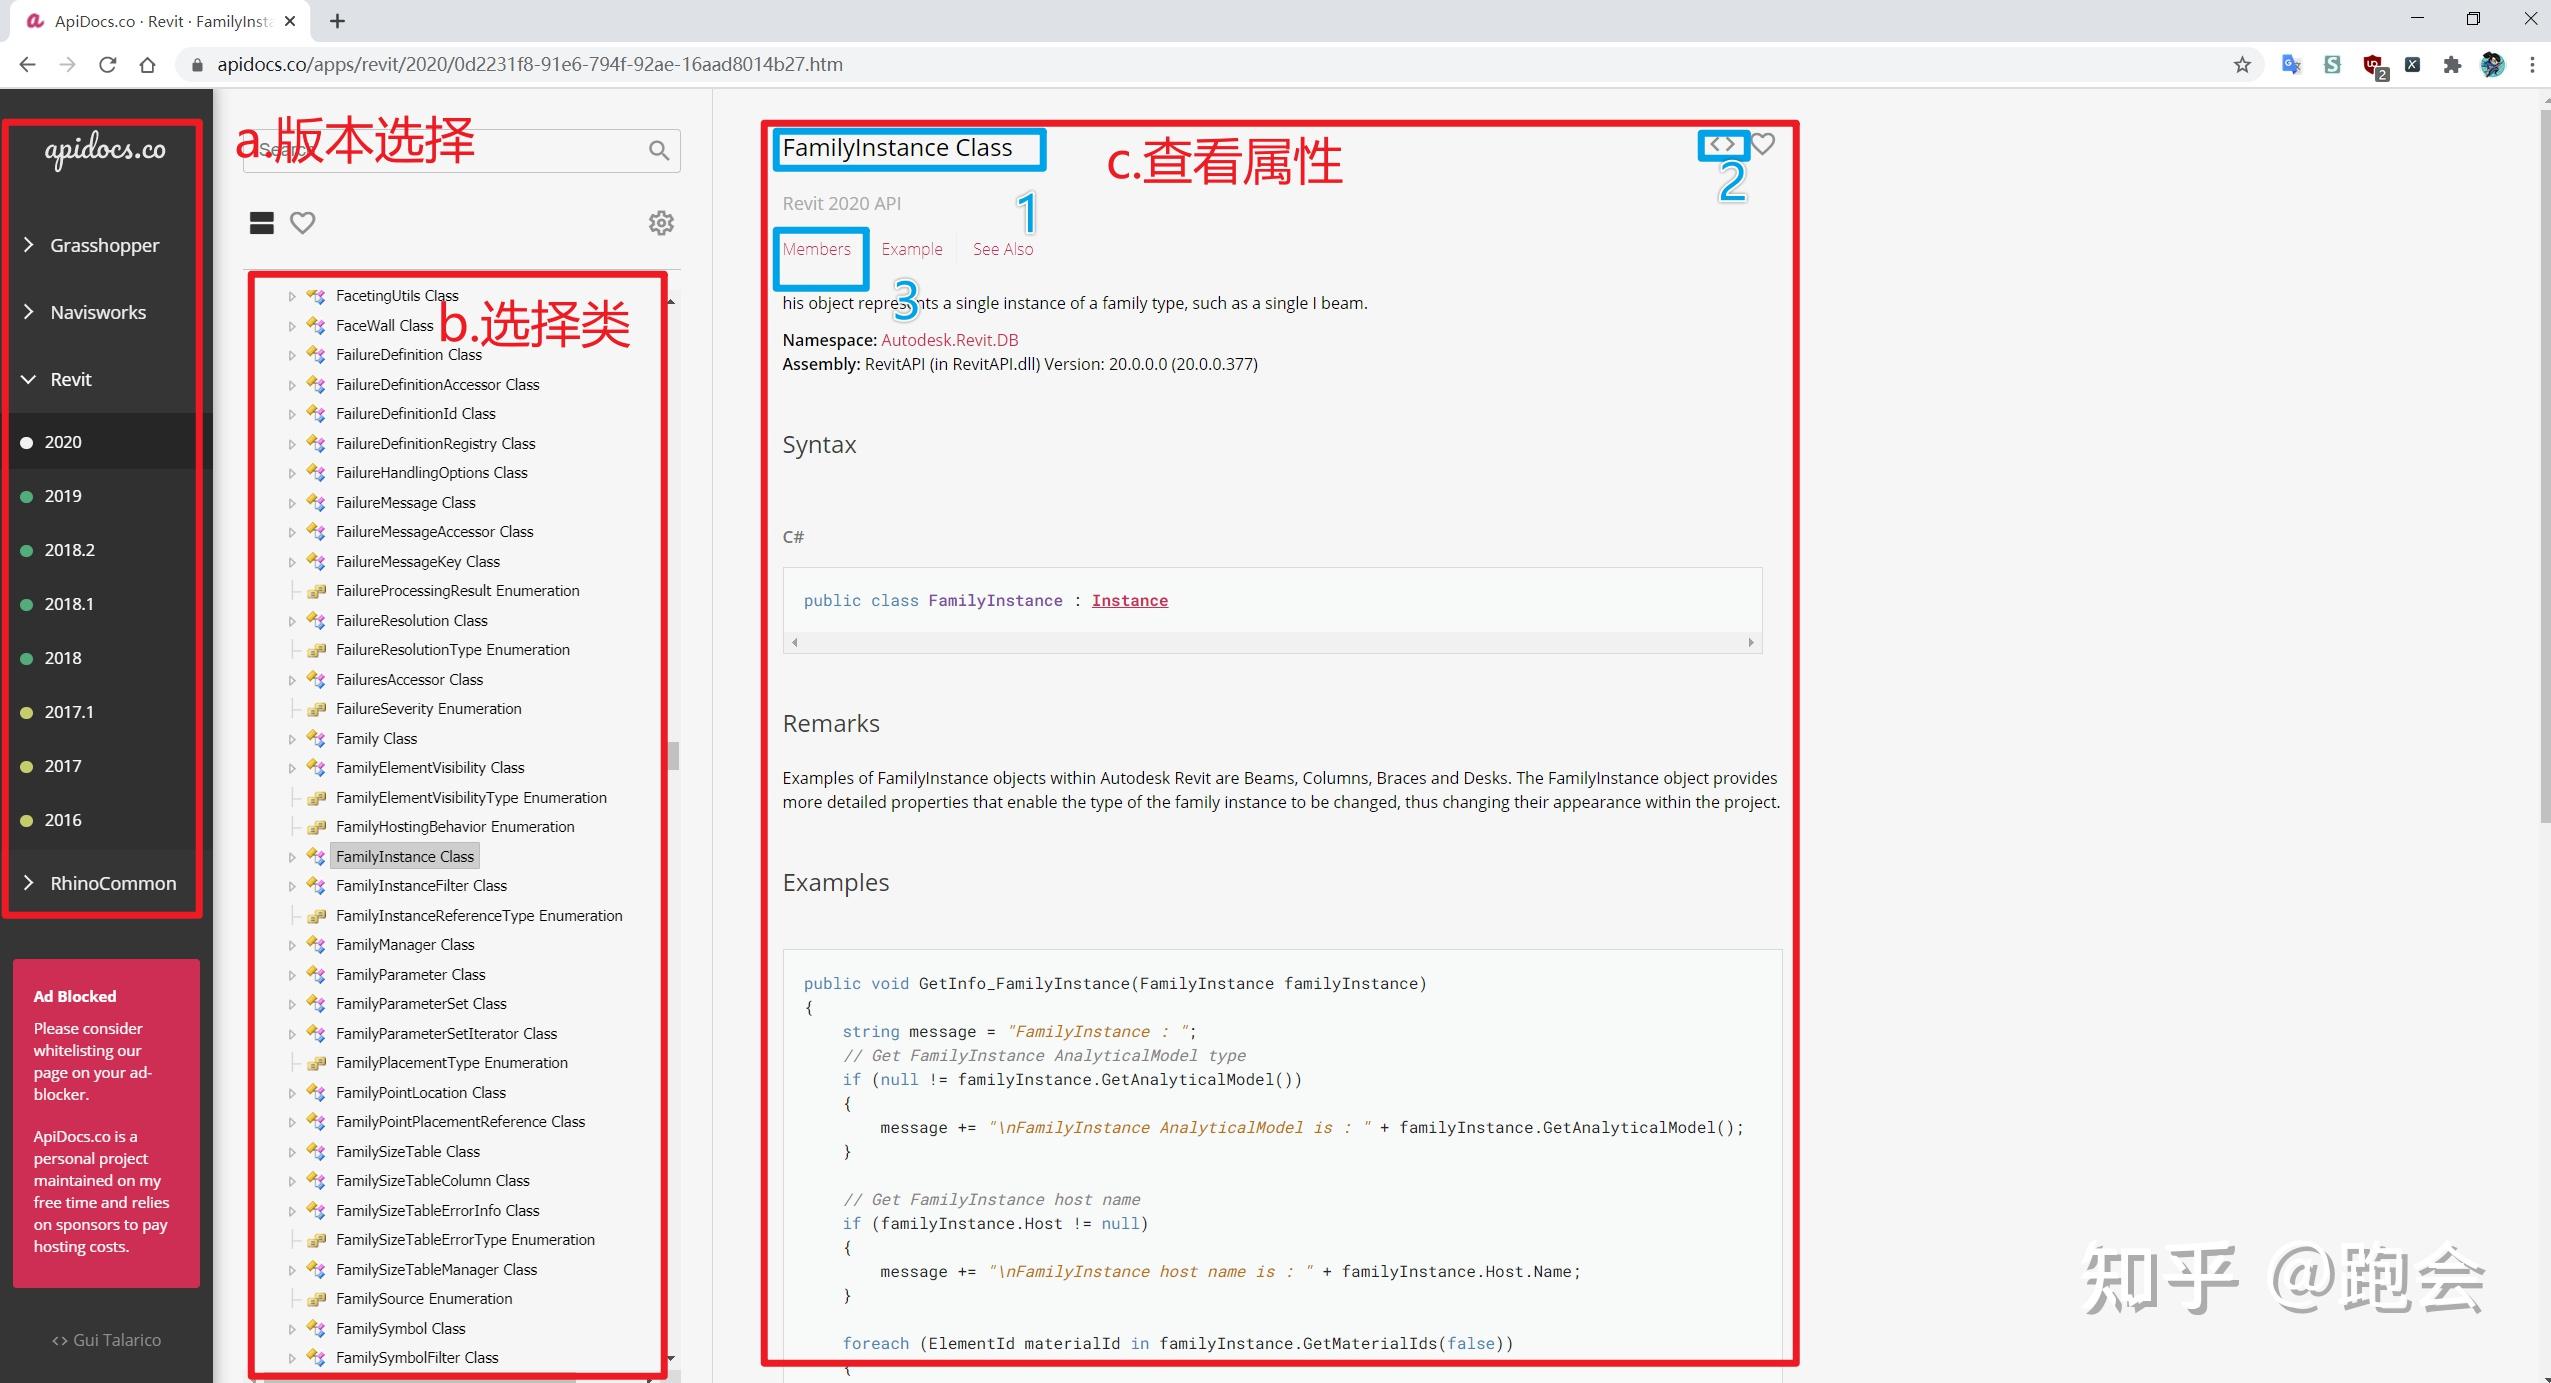Open FamilyParameter Class in tree
This screenshot has height=1383, width=2551.
point(410,974)
